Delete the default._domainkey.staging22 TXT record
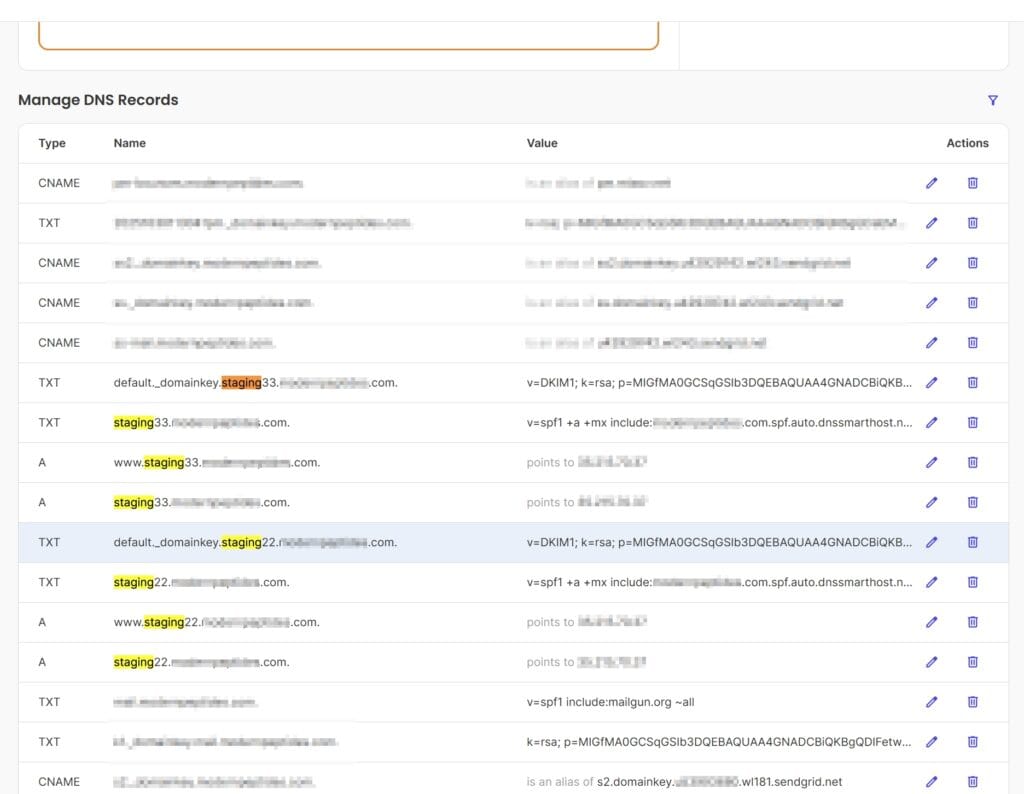Image resolution: width=1024 pixels, height=794 pixels. point(972,542)
